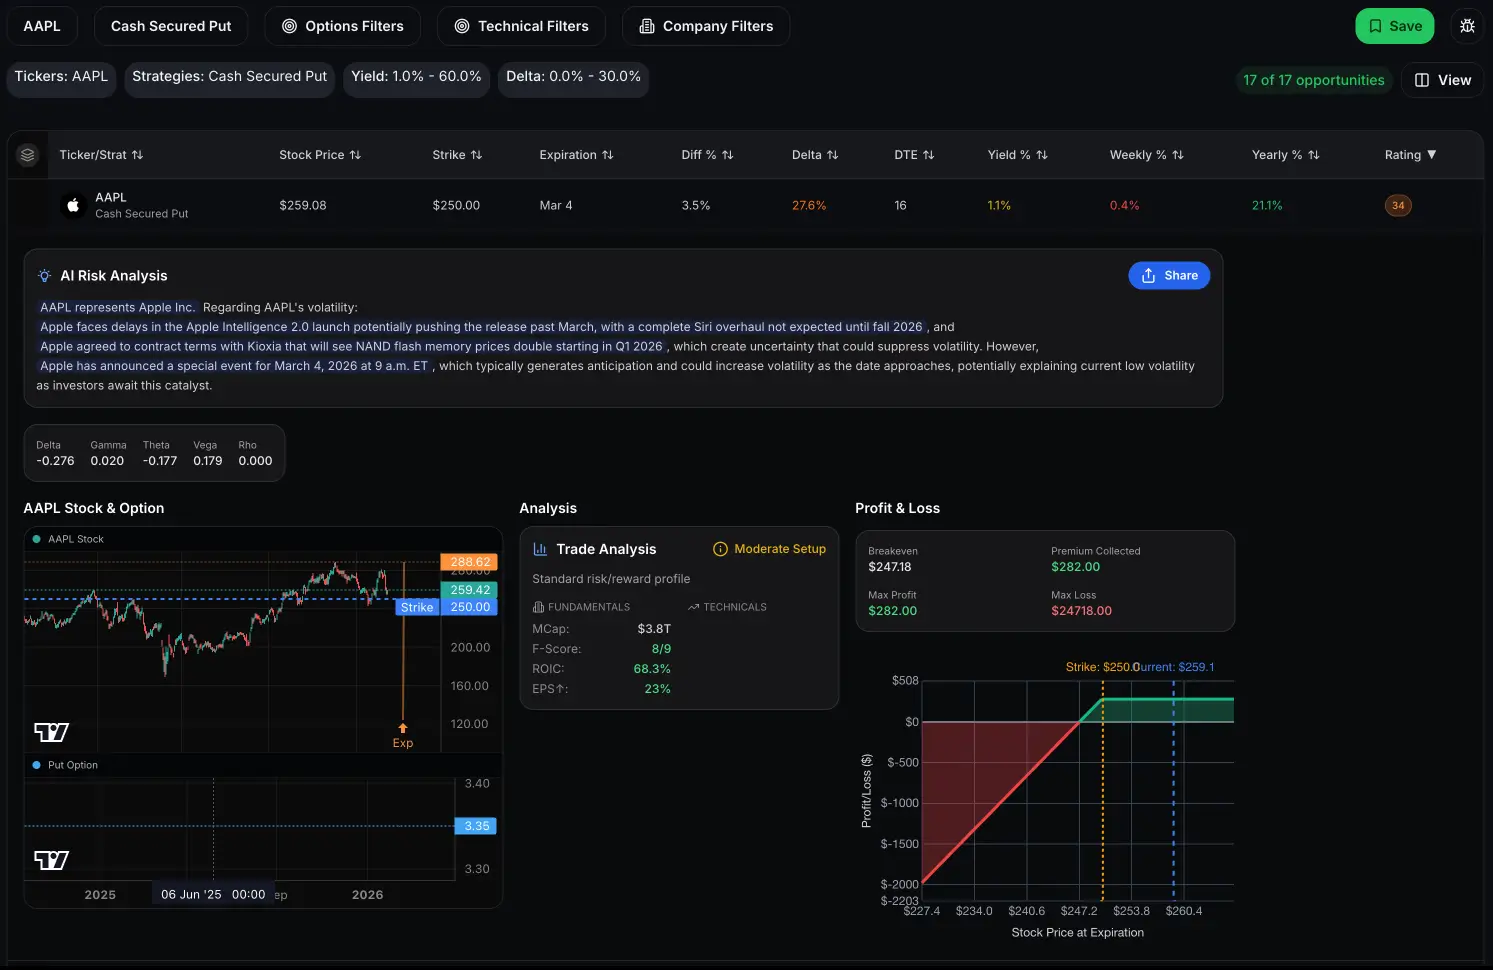Viewport: 1493px width, 970px height.
Task: Select the TECHNICALS tab
Action: click(727, 607)
